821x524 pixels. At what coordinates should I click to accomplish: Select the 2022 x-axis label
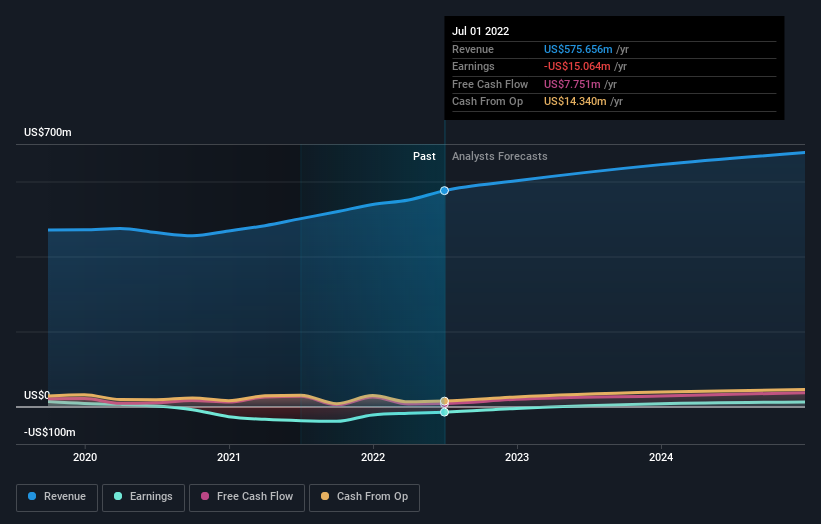coord(373,457)
